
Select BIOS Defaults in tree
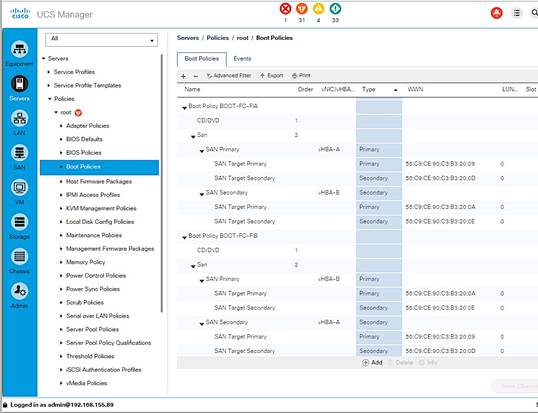click(84, 139)
